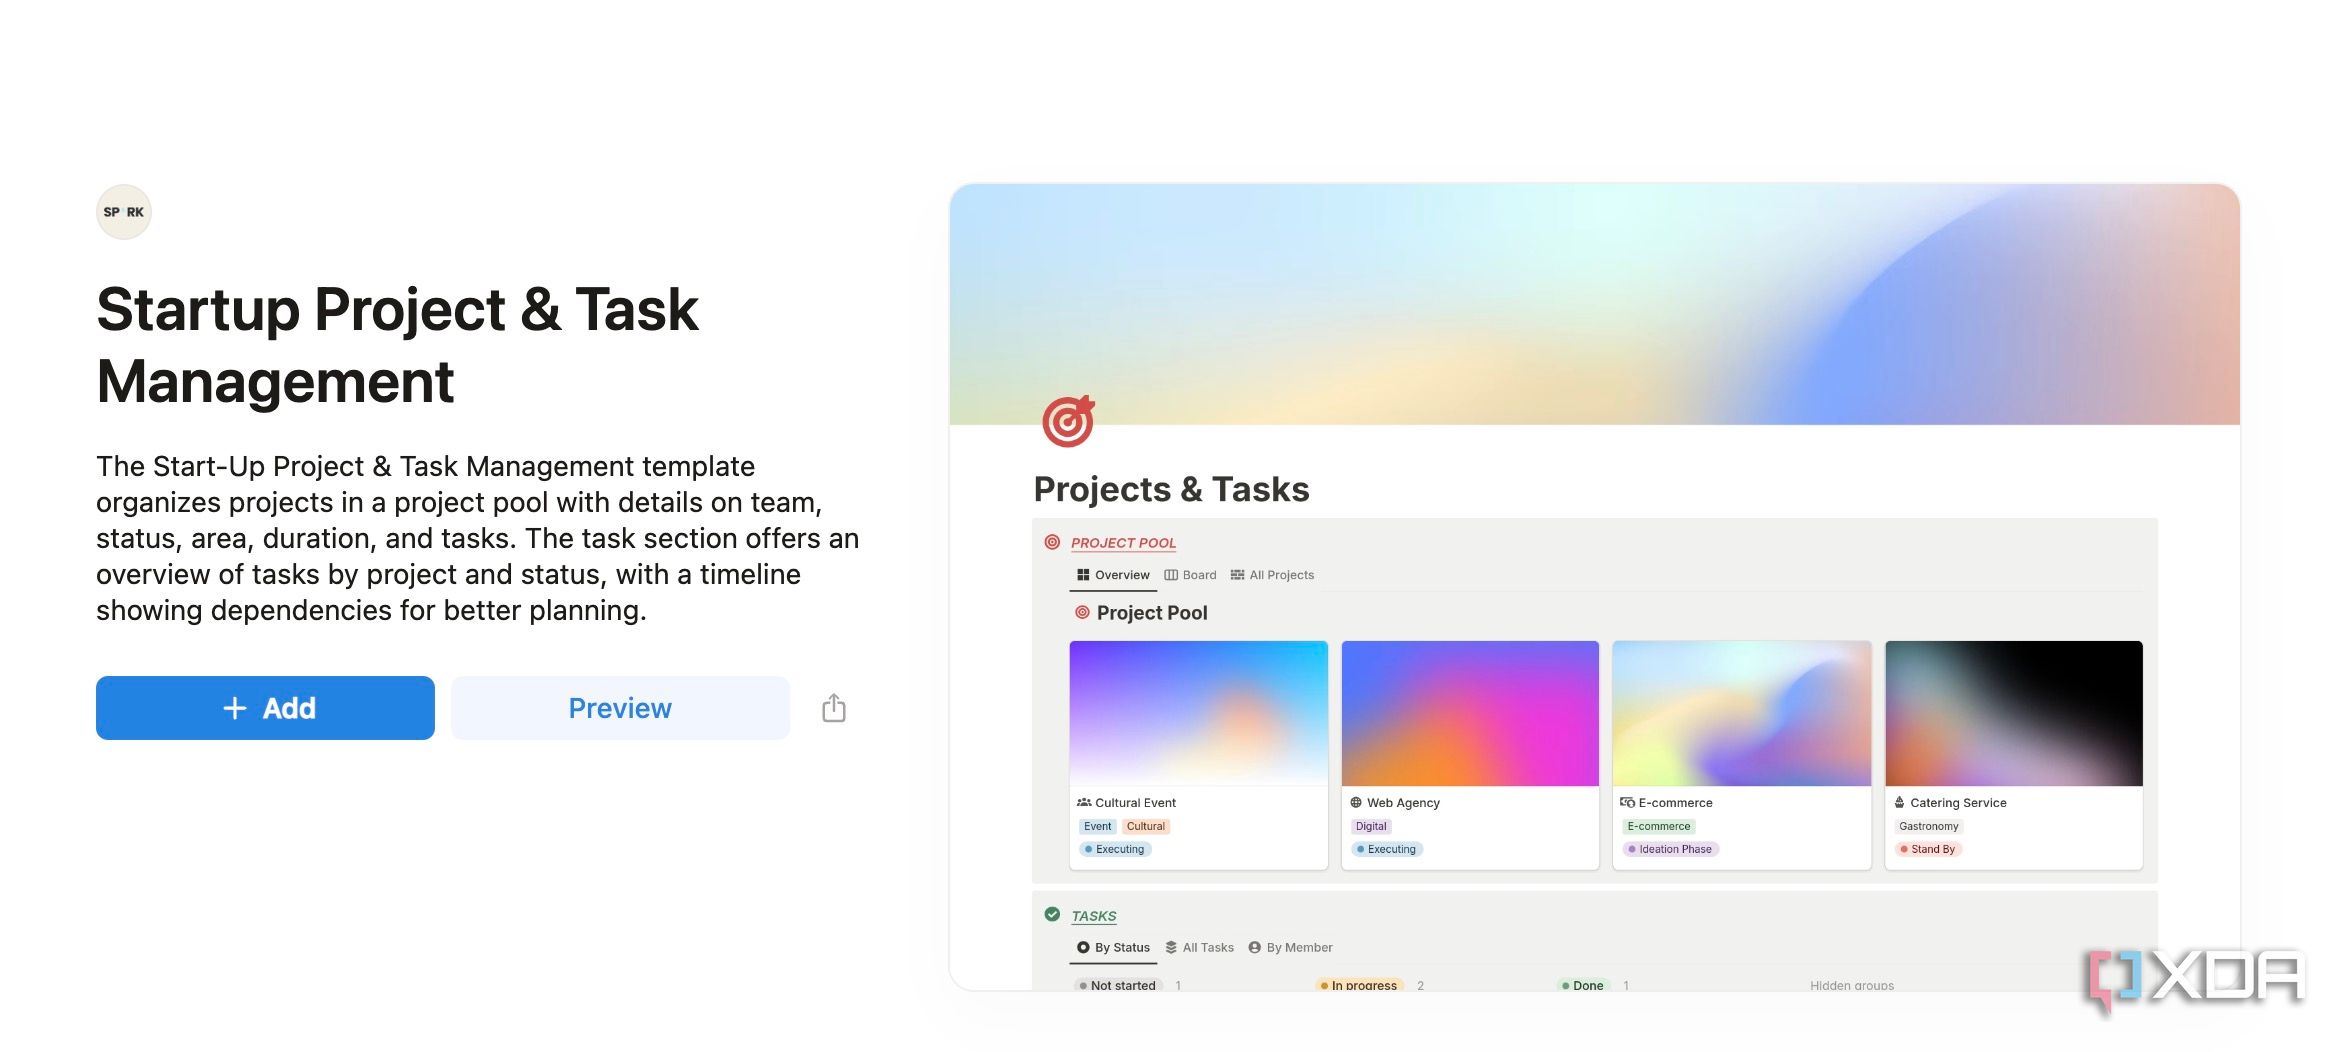Click the Startup Project & Task Management heading
2340x1052 pixels.
coord(397,345)
